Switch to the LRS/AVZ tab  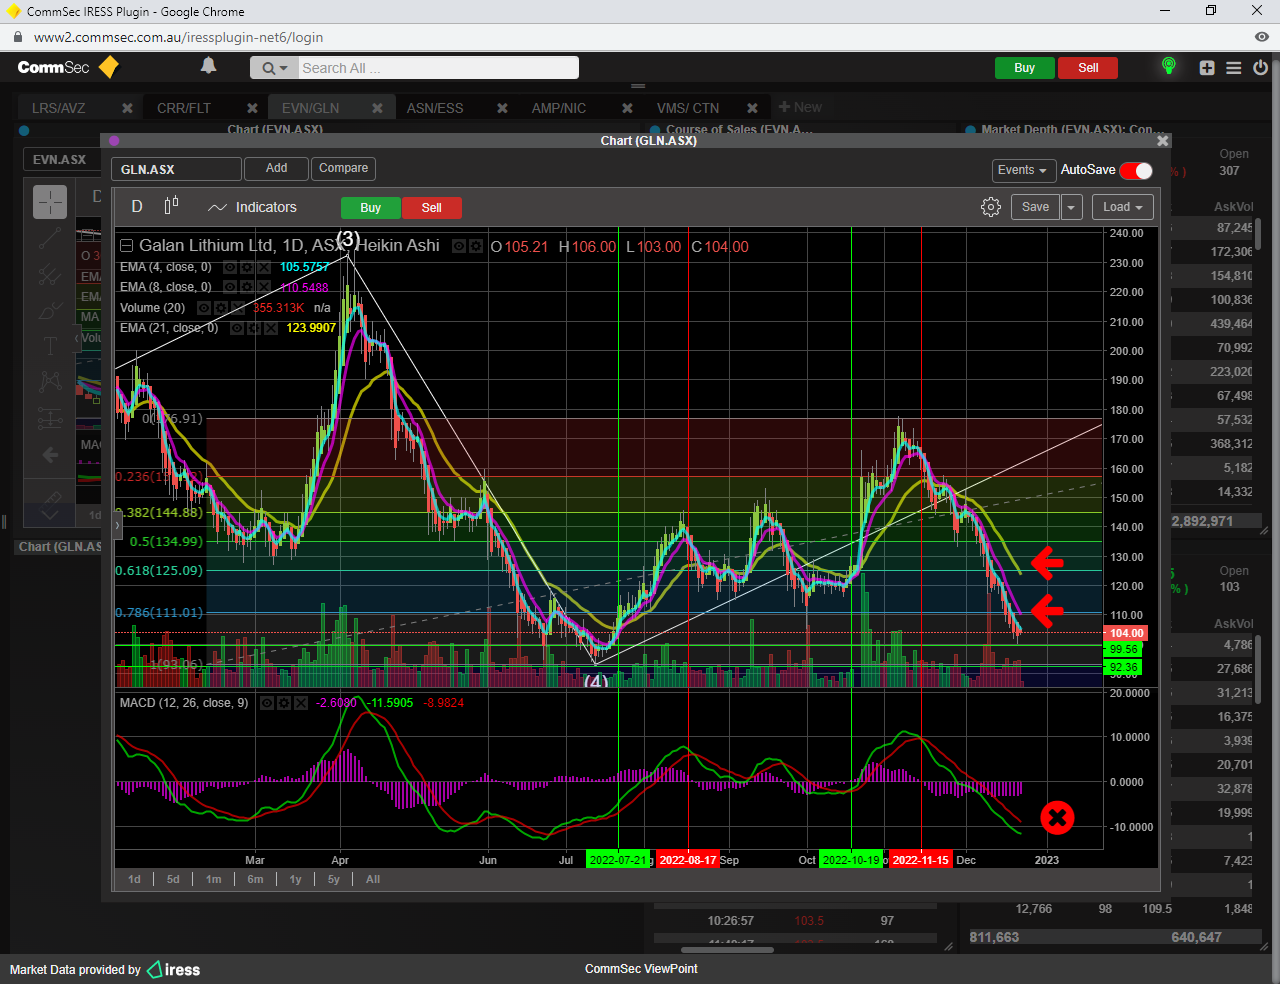[59, 108]
